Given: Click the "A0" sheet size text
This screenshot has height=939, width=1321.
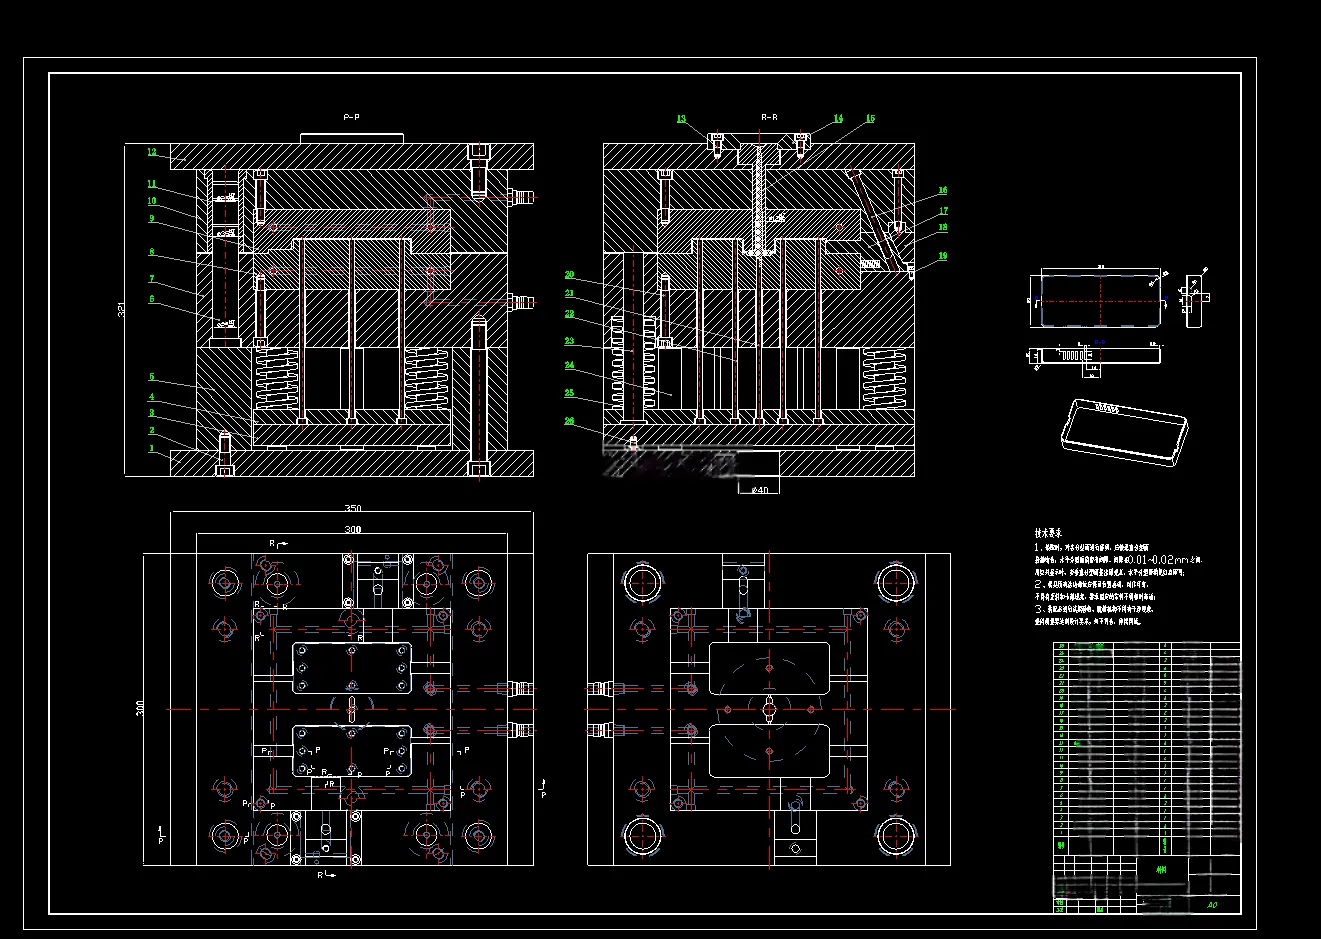Looking at the screenshot, I should [x=1212, y=905].
